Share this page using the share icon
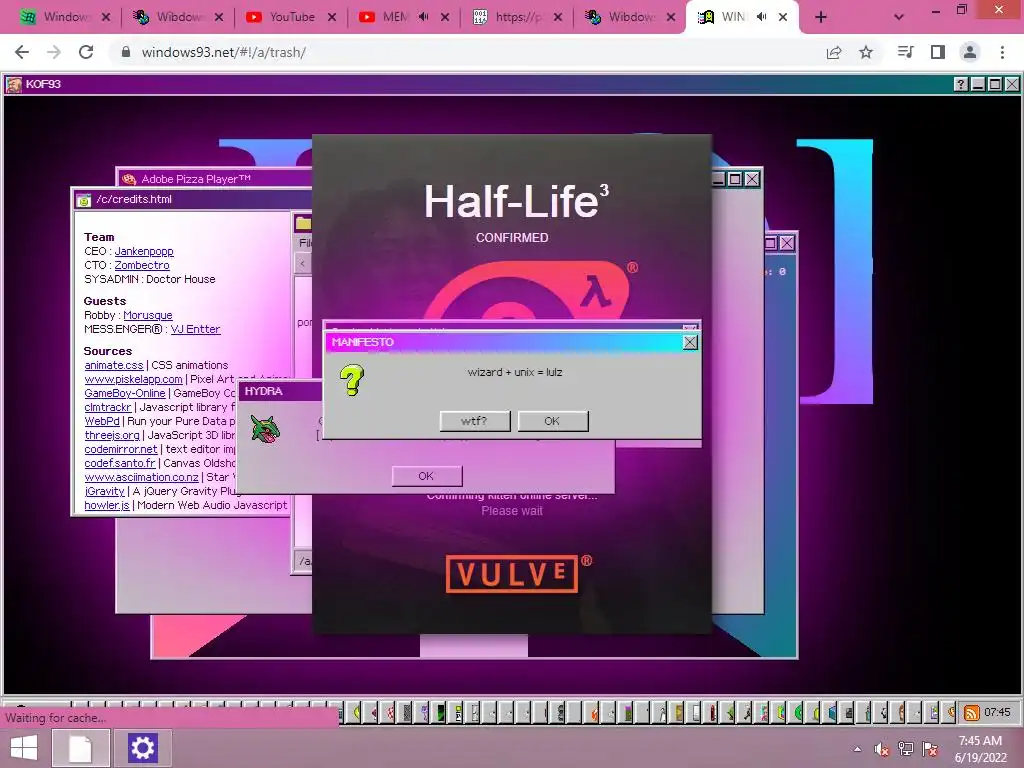The image size is (1024, 768). coord(834,52)
